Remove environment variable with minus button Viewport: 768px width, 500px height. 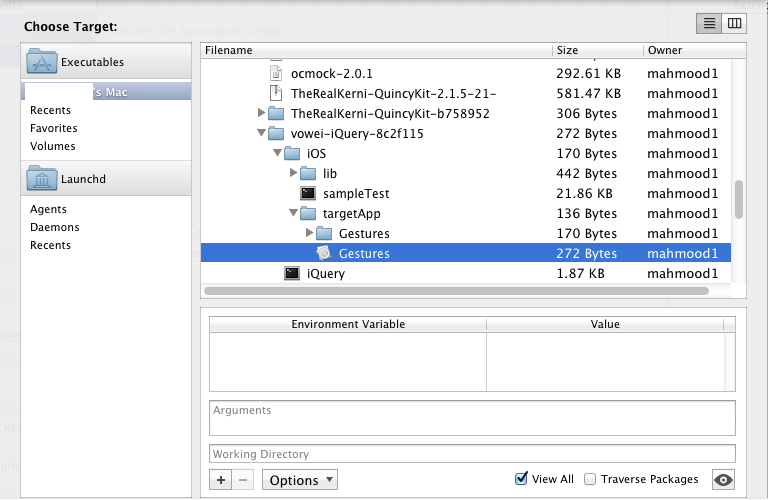pos(243,480)
